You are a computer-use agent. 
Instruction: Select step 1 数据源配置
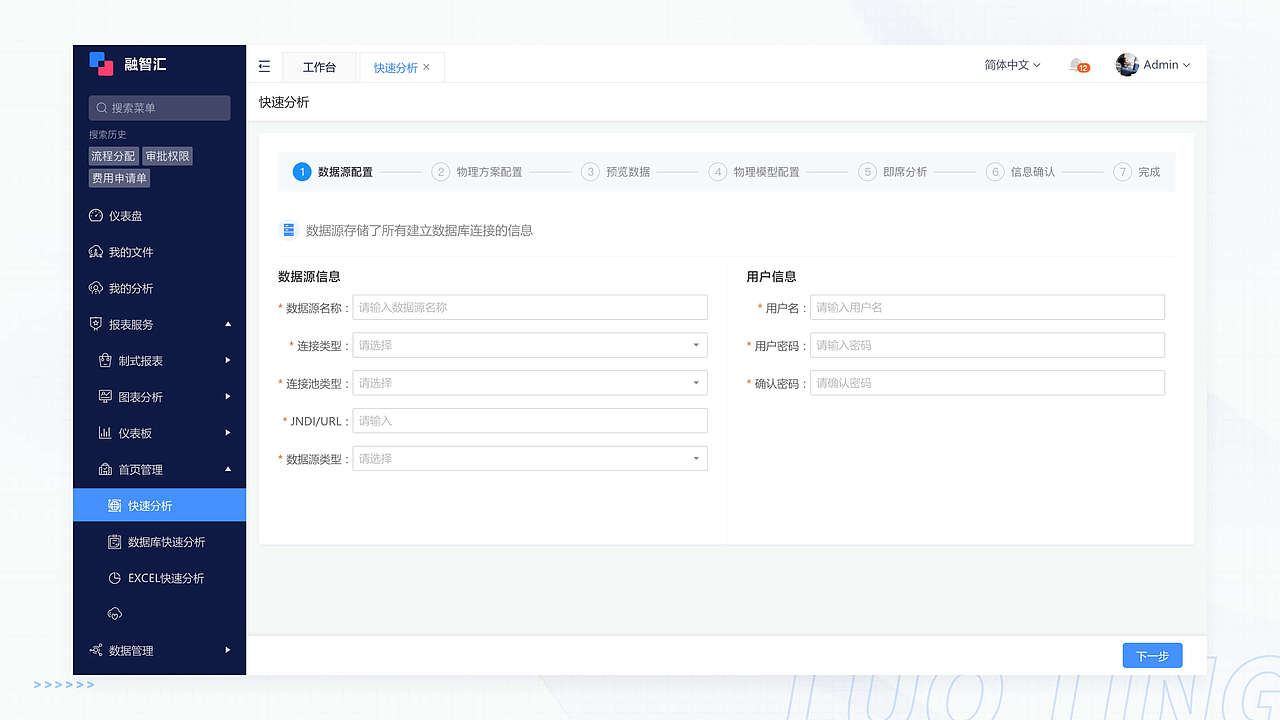point(333,172)
